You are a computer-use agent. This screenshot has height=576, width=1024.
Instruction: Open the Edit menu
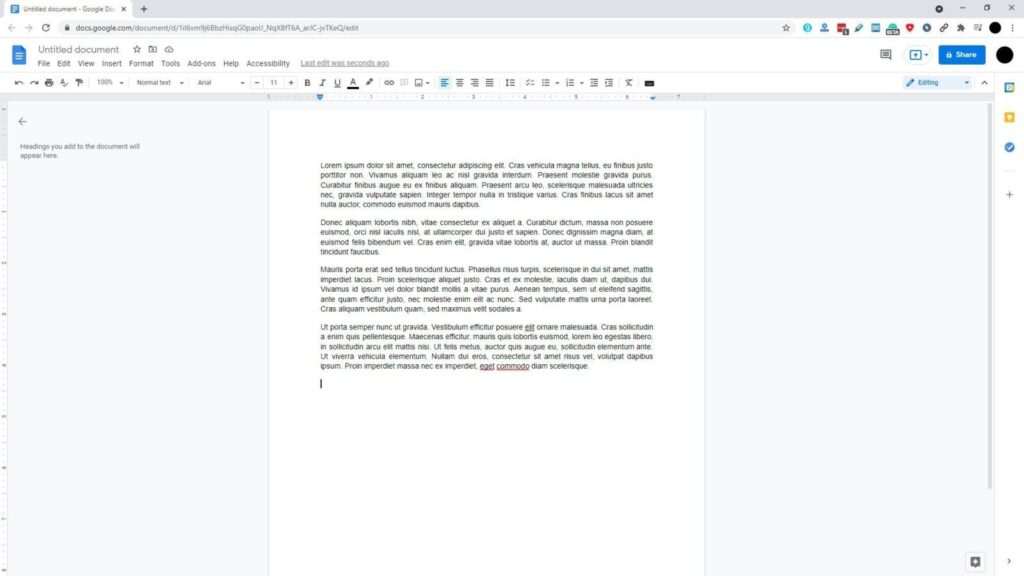click(x=63, y=63)
